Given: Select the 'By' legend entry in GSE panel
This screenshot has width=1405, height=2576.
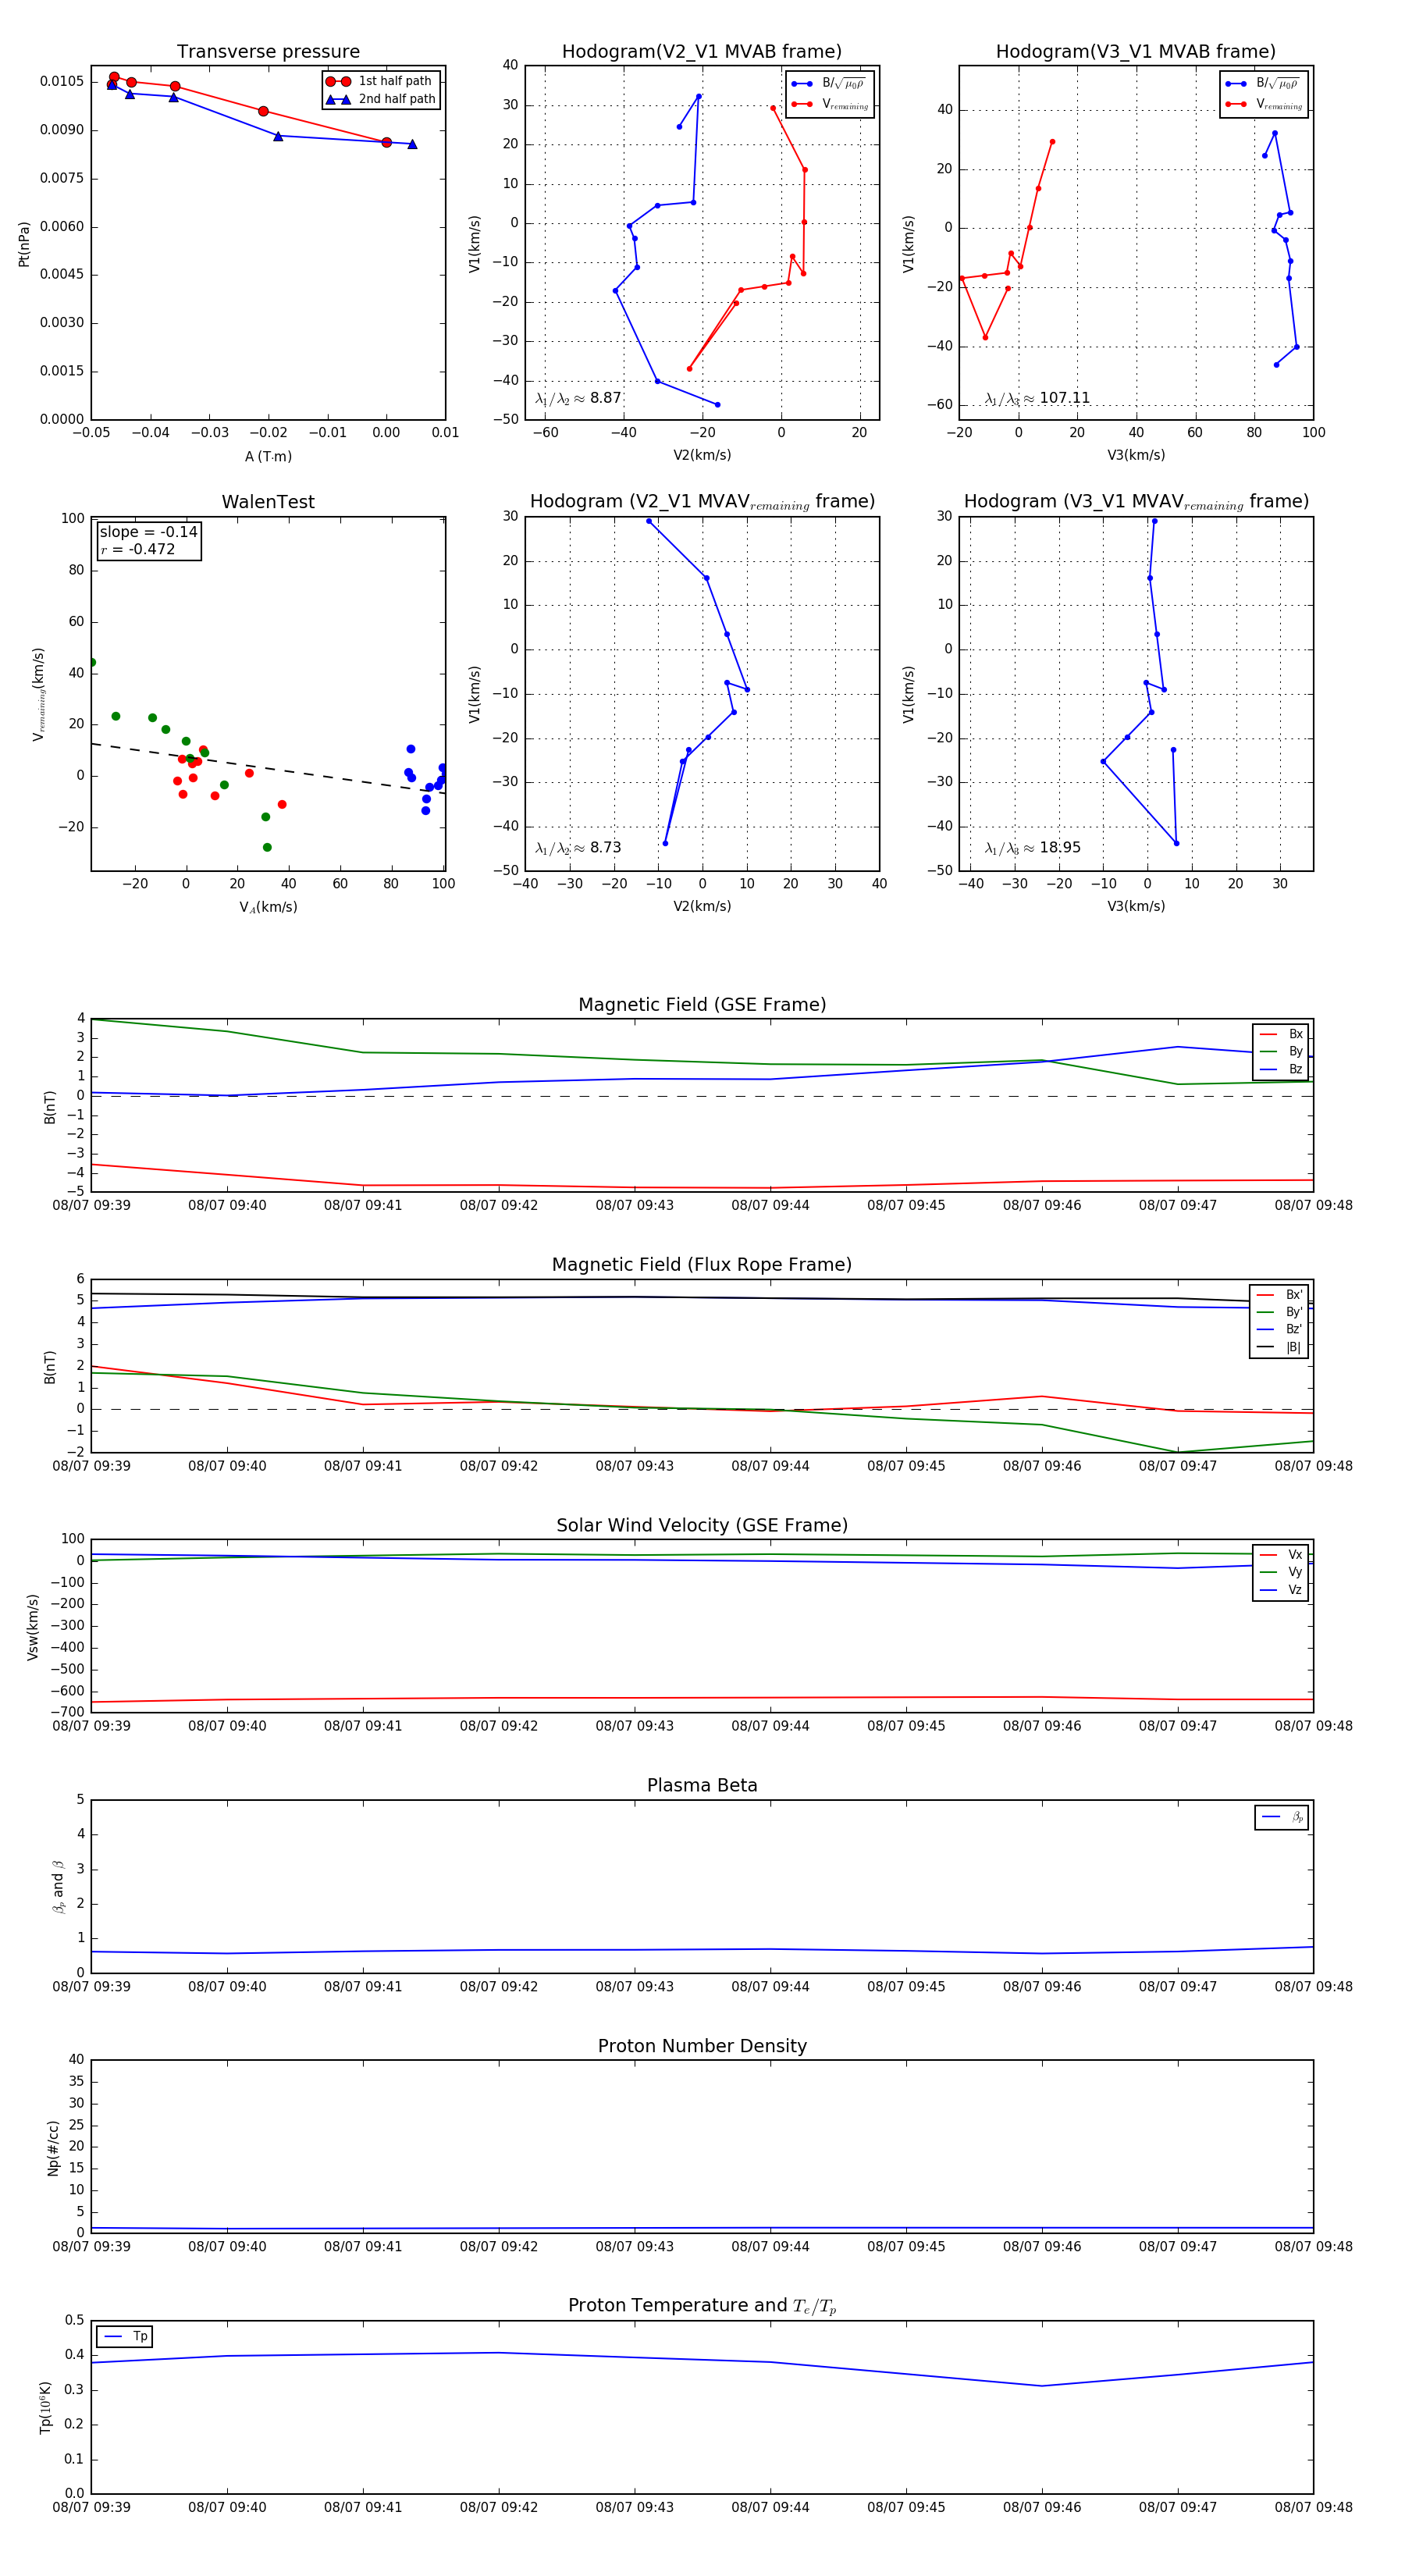Looking at the screenshot, I should [x=1281, y=1051].
